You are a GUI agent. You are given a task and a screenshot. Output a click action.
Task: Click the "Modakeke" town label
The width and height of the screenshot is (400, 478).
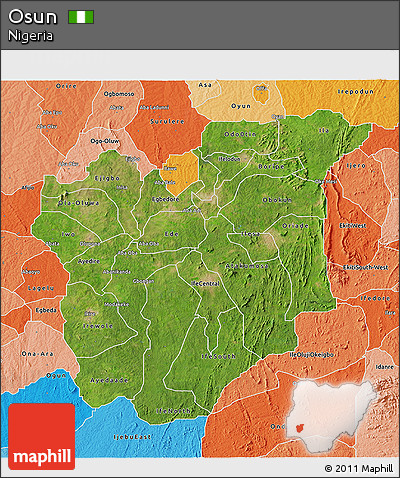(x=117, y=304)
